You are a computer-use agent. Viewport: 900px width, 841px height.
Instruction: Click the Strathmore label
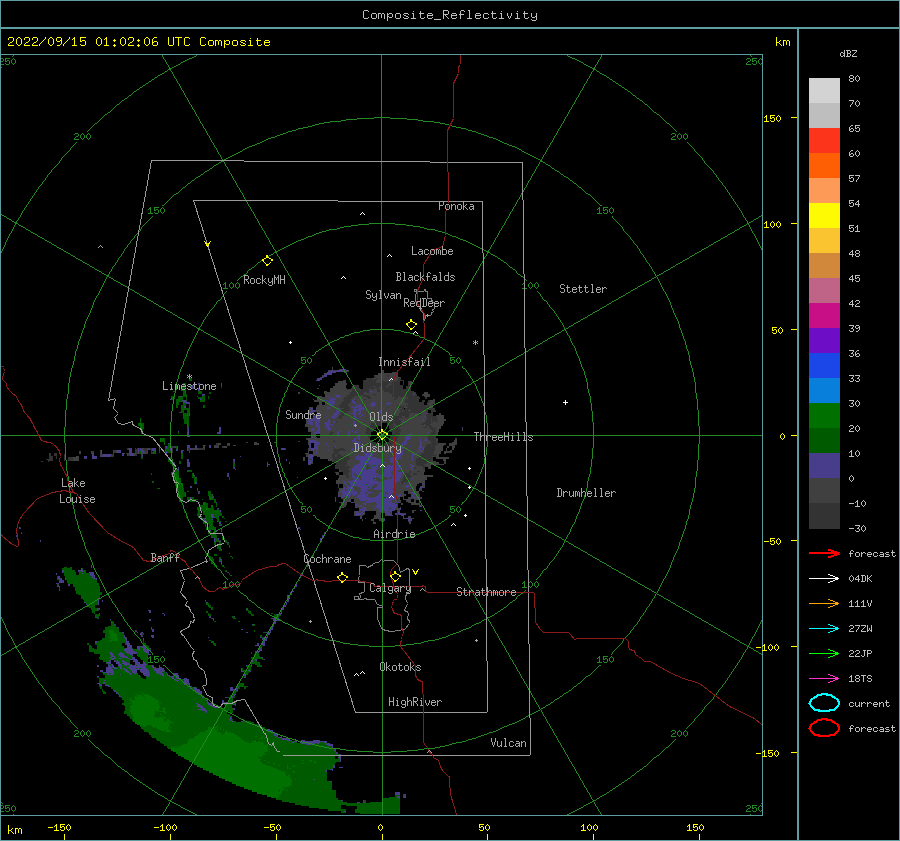tap(486, 592)
